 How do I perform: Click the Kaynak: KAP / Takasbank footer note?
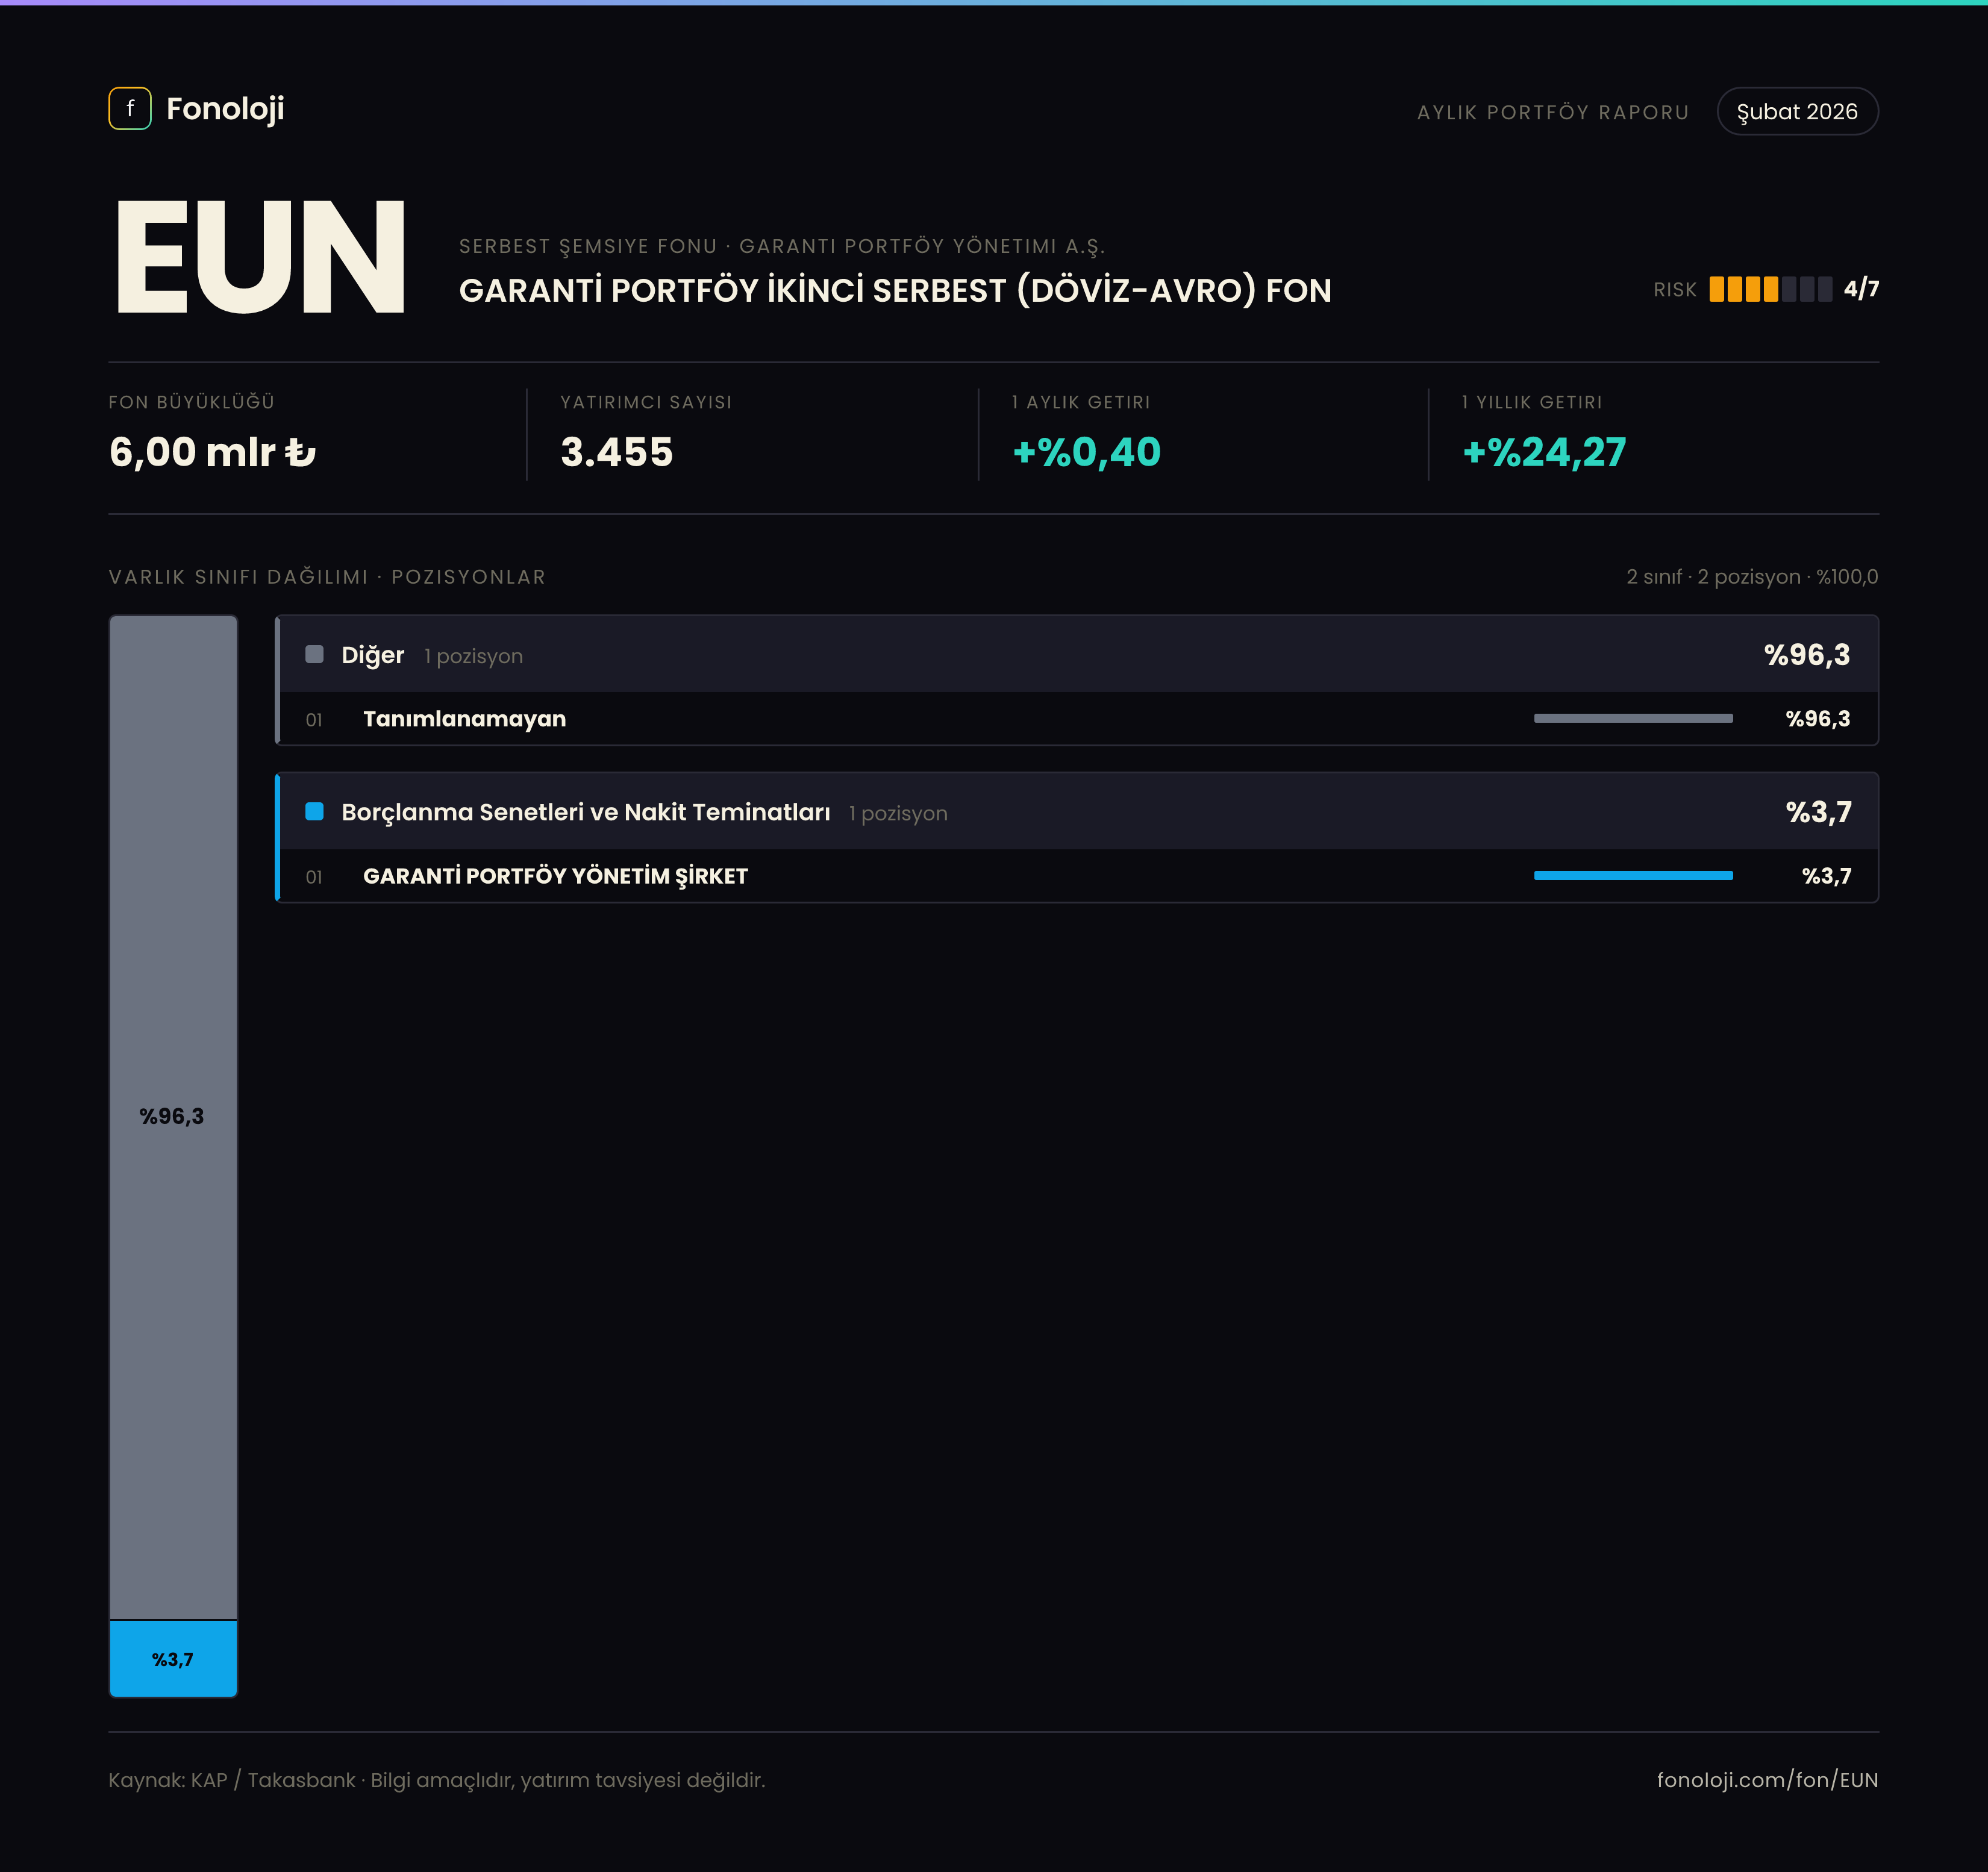click(x=437, y=1780)
